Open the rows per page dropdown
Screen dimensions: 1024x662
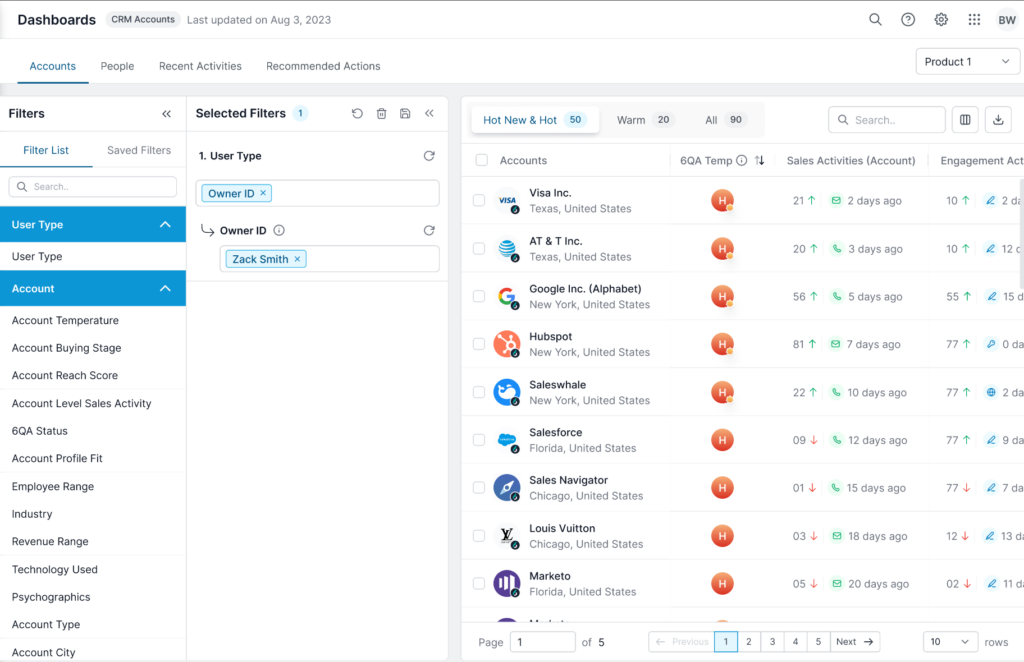[x=950, y=642]
